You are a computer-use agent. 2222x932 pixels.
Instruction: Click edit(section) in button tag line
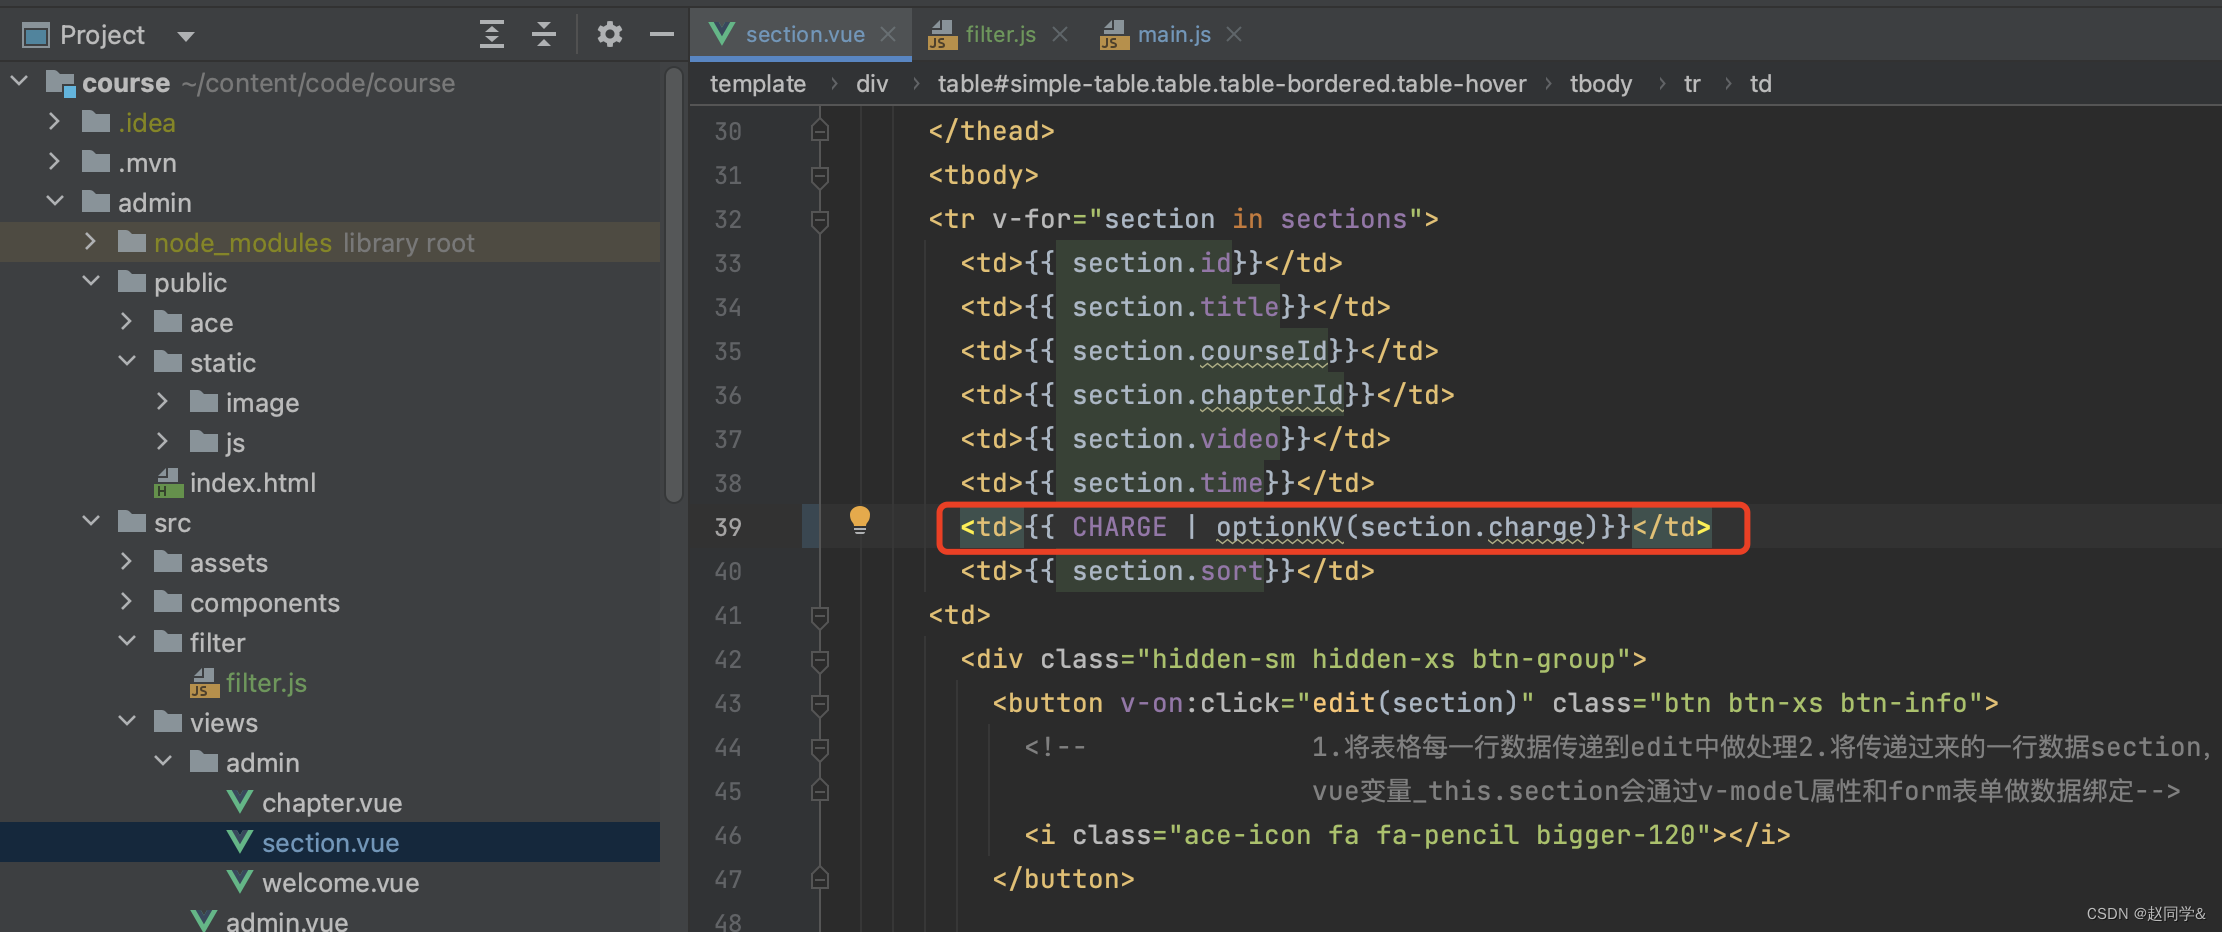pyautogui.click(x=1415, y=703)
